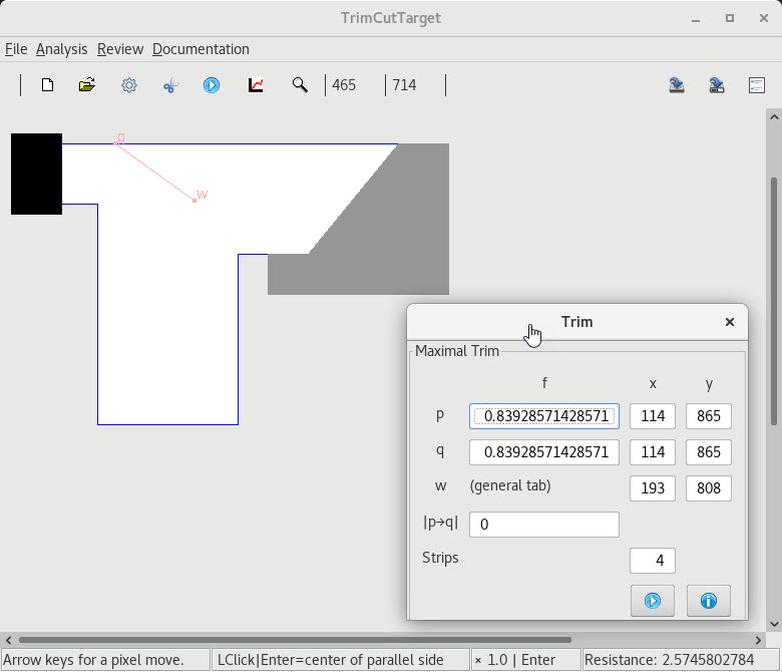
Task: Open the File menu
Action: (16, 49)
